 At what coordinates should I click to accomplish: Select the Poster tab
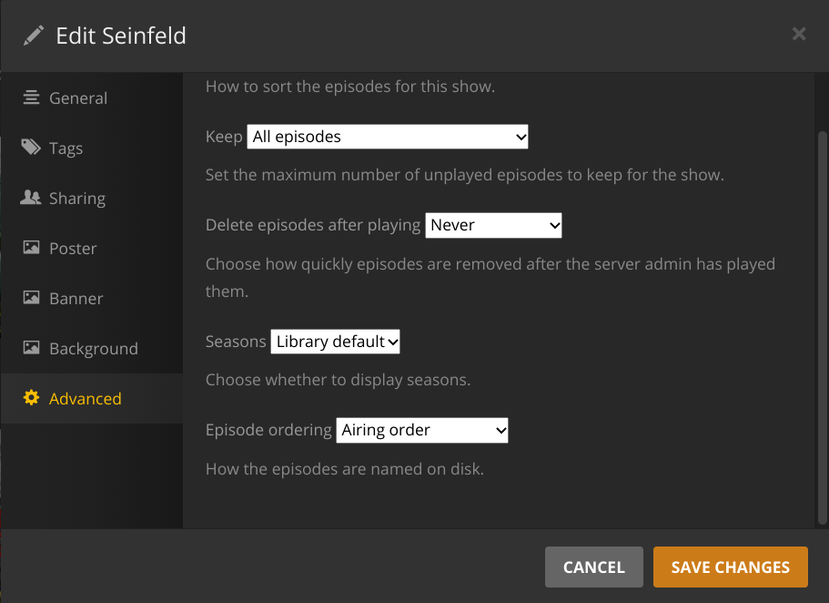pyautogui.click(x=73, y=248)
